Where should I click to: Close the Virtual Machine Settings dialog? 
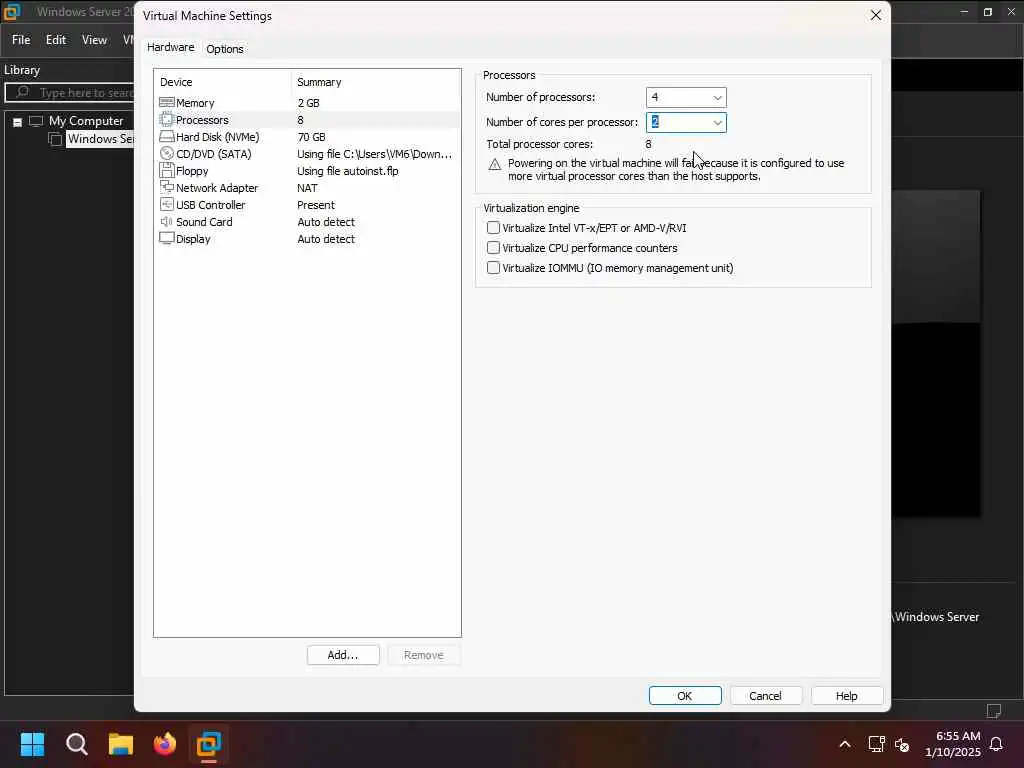[876, 15]
